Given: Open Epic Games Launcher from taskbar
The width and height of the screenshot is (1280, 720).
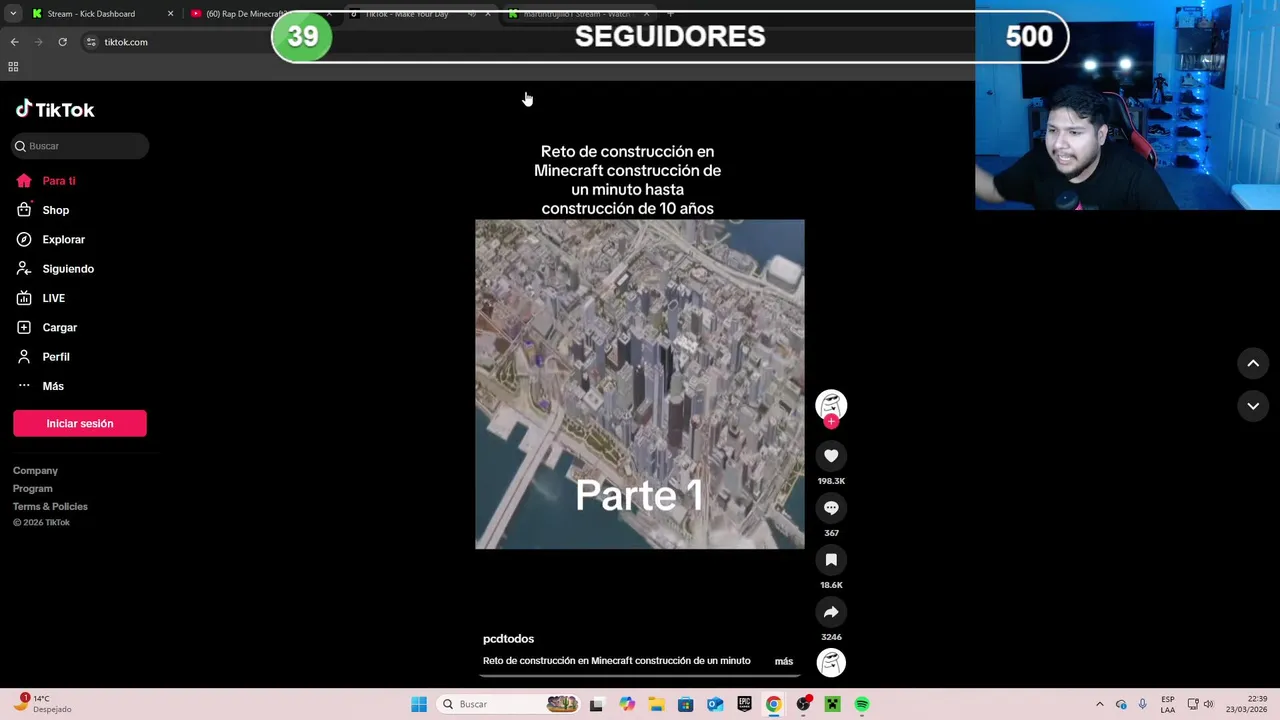Looking at the screenshot, I should coord(744,704).
